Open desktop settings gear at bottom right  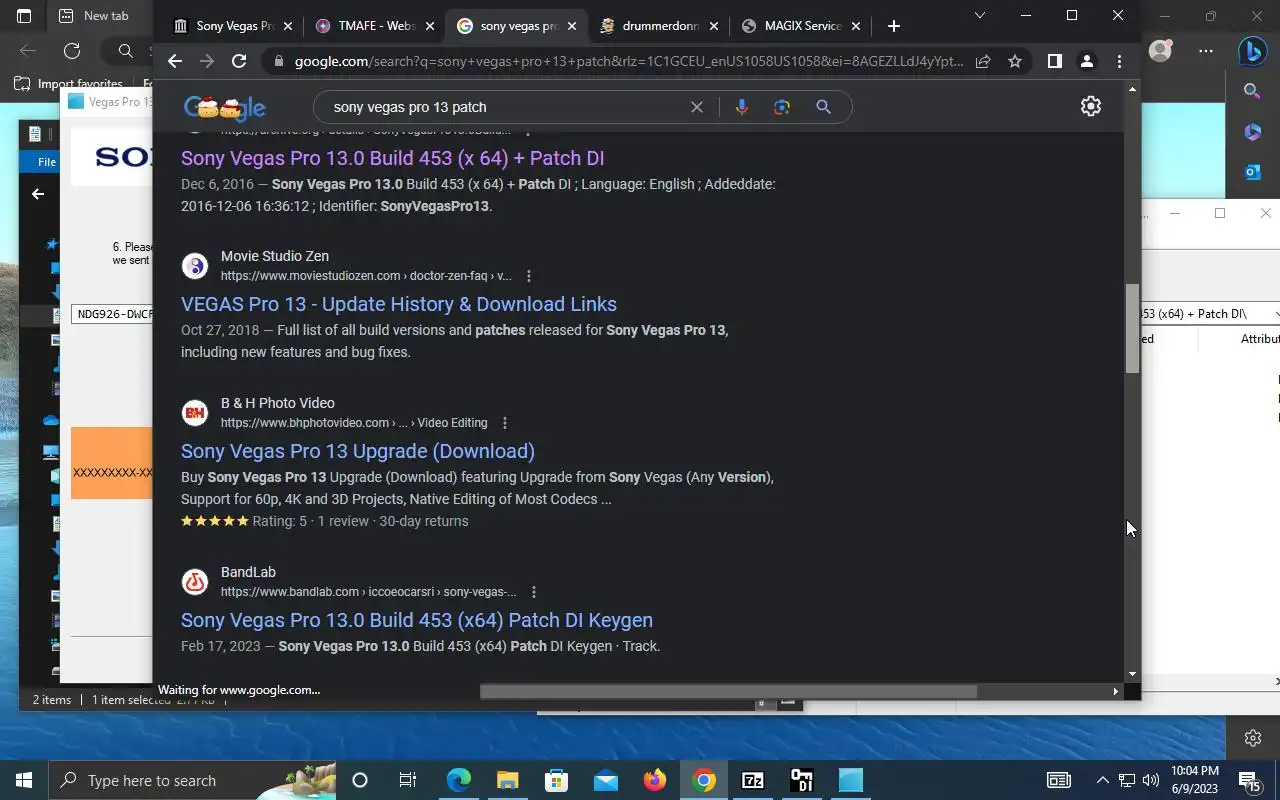[x=1253, y=738]
